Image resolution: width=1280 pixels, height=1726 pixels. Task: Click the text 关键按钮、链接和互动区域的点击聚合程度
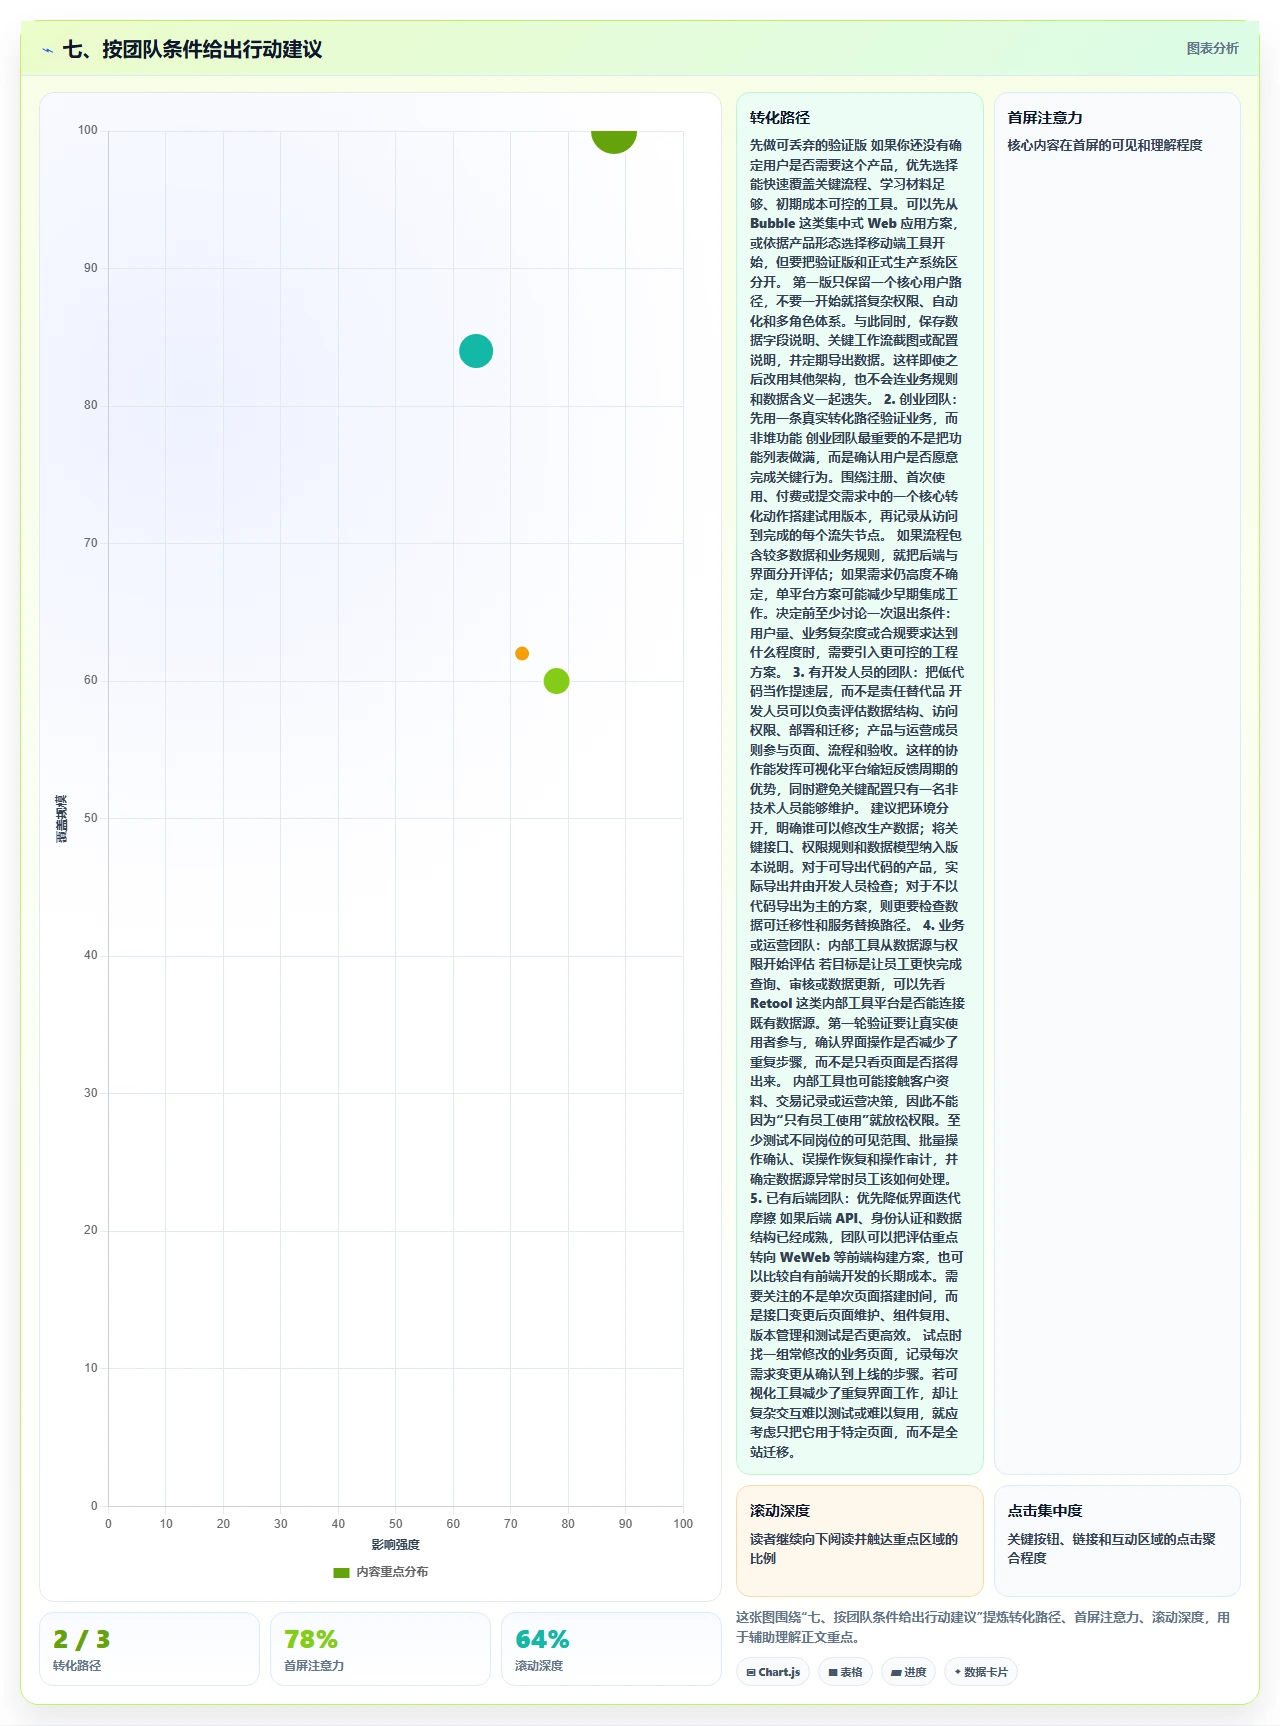pyautogui.click(x=1111, y=1549)
